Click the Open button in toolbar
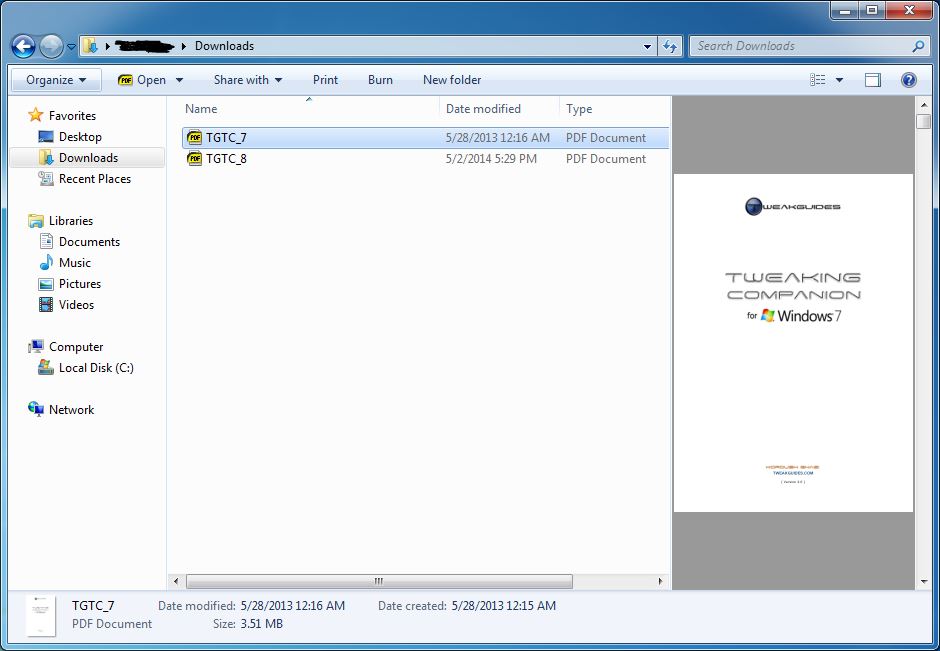The image size is (940, 651). 142,80
